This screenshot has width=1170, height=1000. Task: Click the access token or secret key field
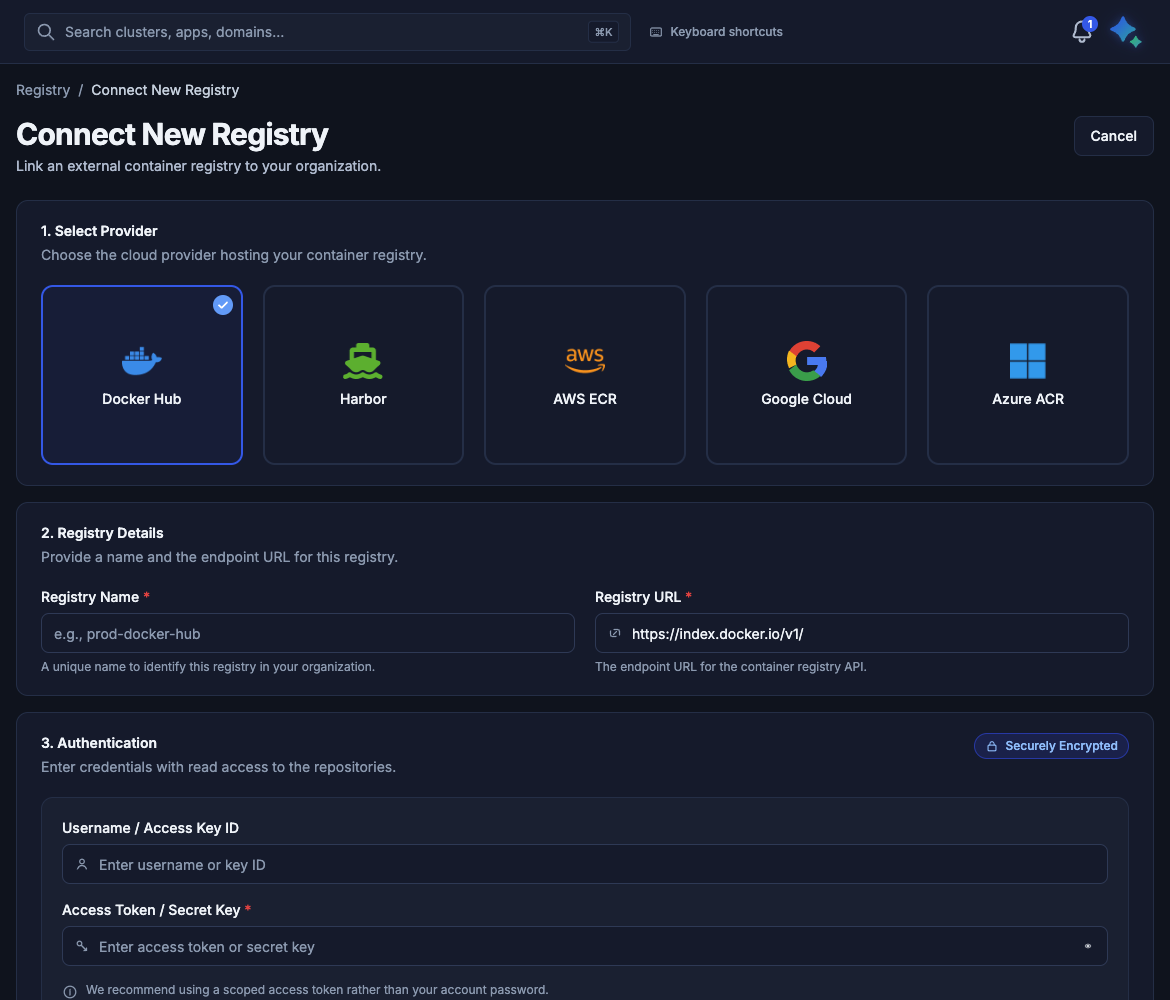click(585, 946)
